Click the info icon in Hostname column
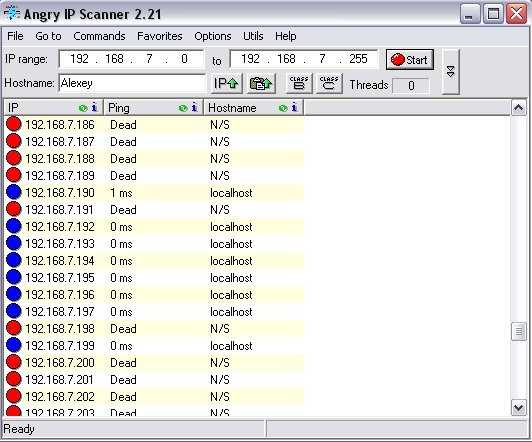Image resolution: width=532 pixels, height=442 pixels. point(294,108)
